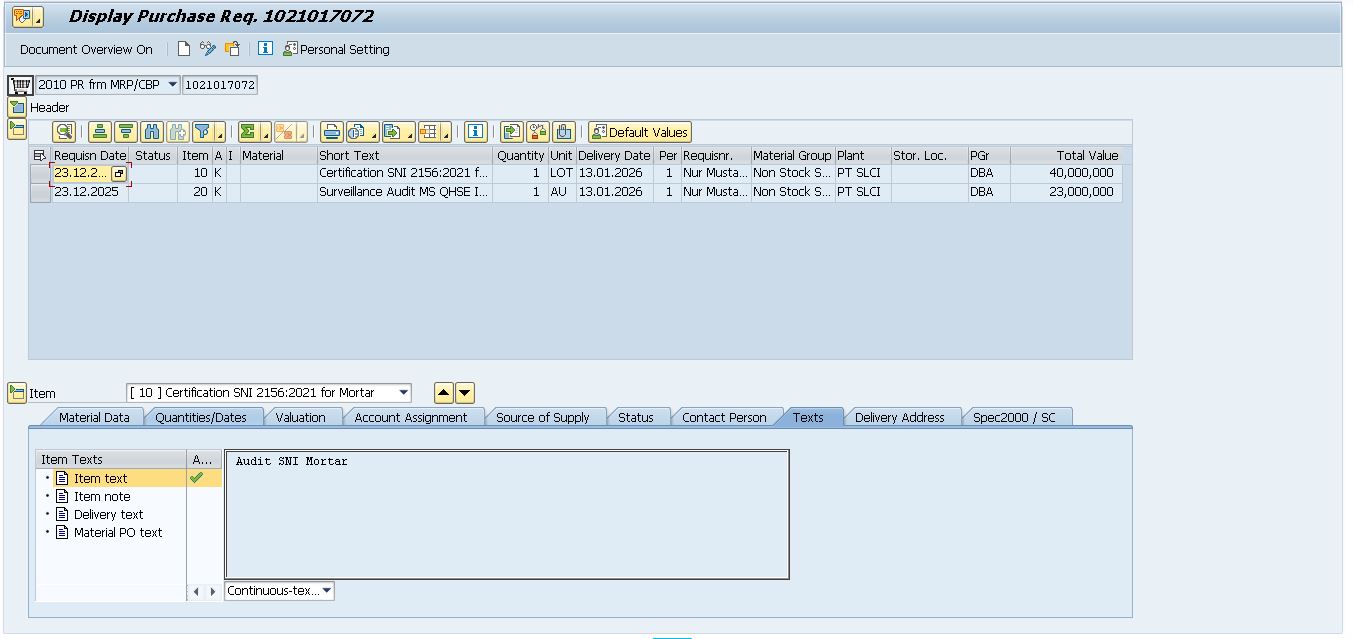Click the item grid Details magnifier icon
The image size is (1353, 639).
click(x=64, y=132)
